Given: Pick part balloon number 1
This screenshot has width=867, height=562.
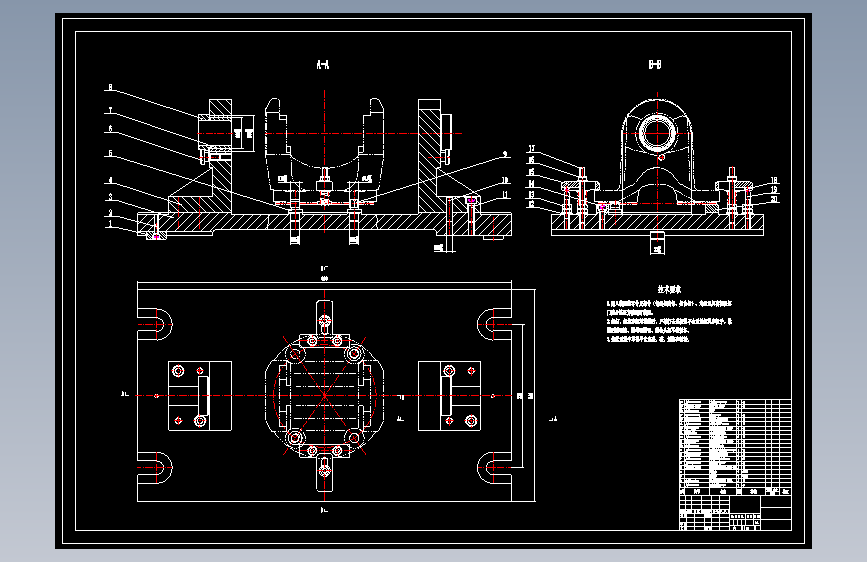Looking at the screenshot, I should coord(110,224).
